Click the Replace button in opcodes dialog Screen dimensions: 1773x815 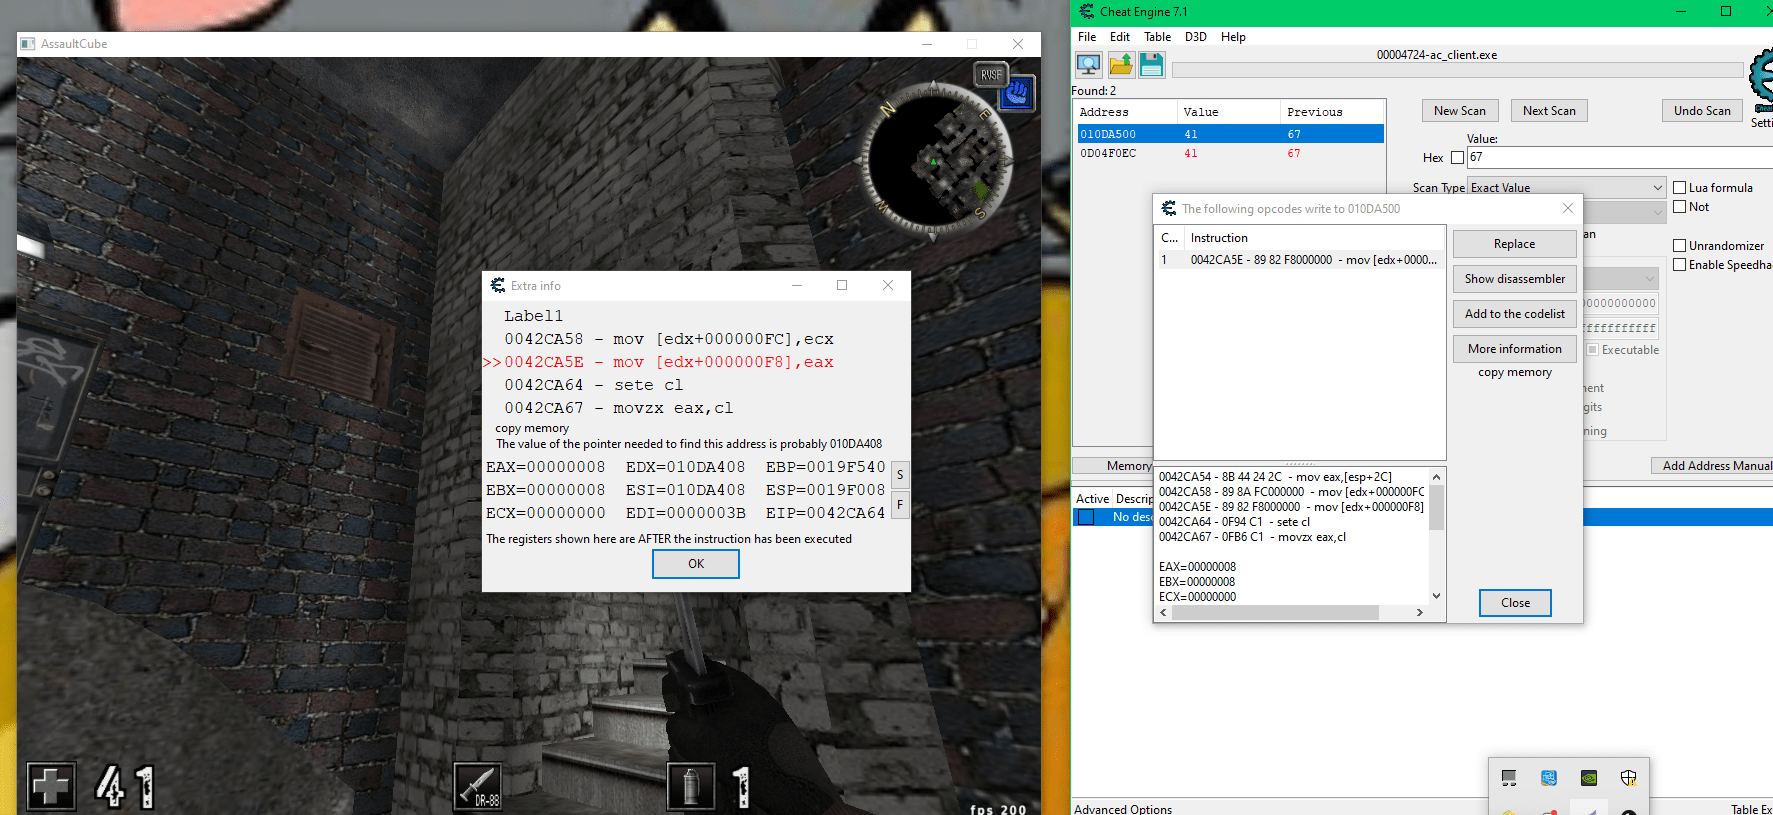pyautogui.click(x=1514, y=244)
